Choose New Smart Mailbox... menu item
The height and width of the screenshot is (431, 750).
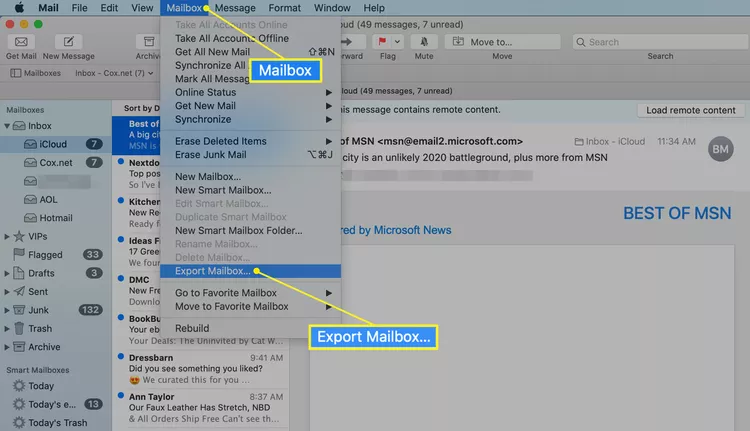pos(250,190)
